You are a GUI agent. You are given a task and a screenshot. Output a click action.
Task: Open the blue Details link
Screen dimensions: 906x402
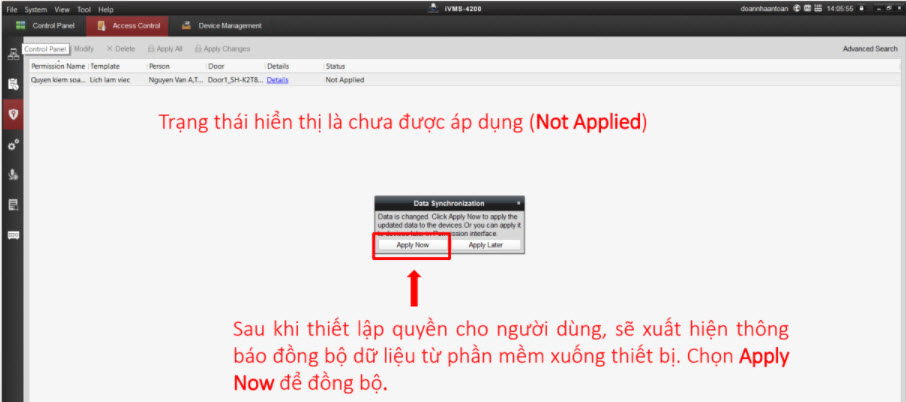(277, 79)
